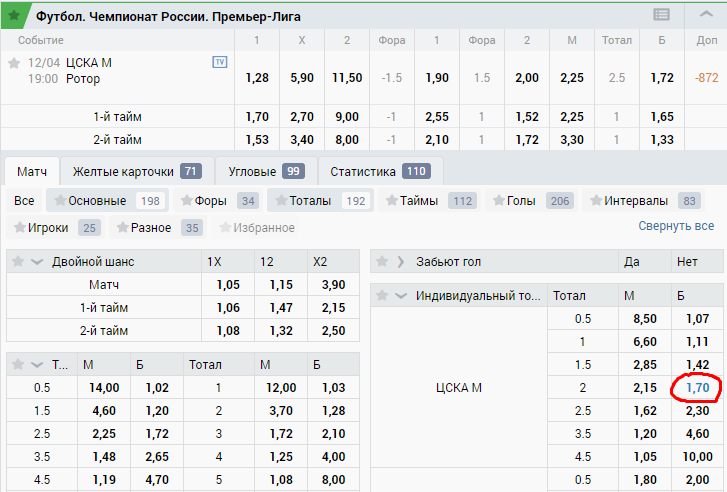Select the 1,28 odds for ЦСКА М win
The image size is (727, 492).
pos(257,78)
